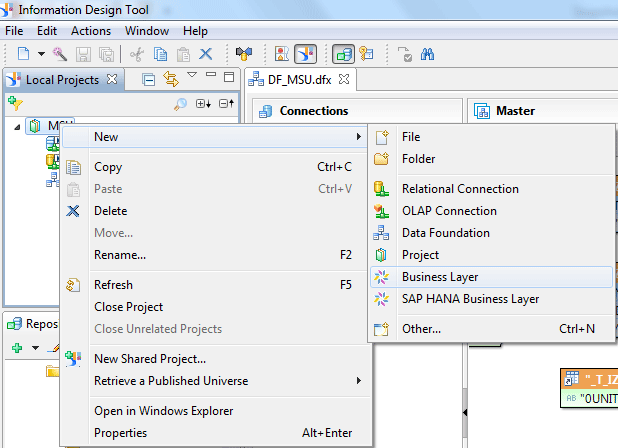Select Folder in the New submenu
Viewport: 618px width, 448px height.
[491, 159]
